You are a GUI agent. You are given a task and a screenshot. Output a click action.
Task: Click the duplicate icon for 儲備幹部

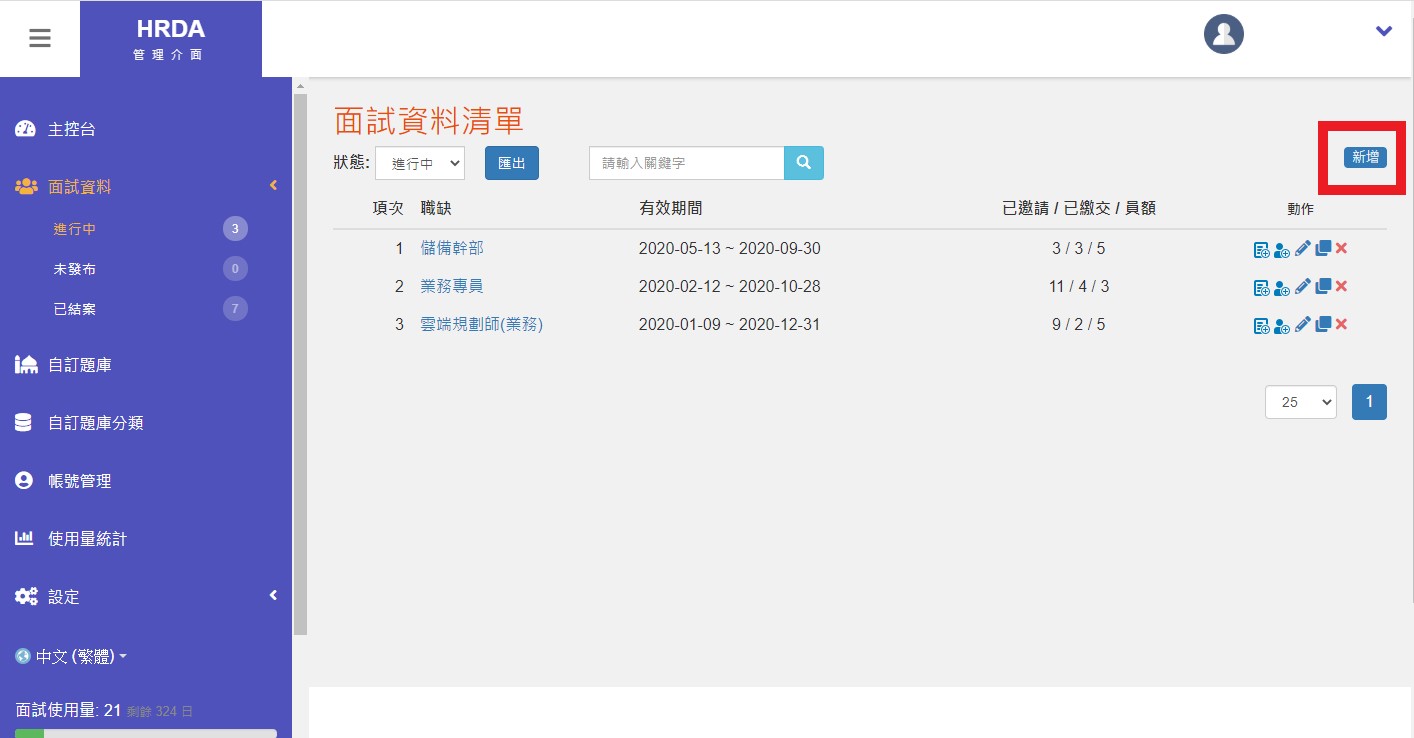pos(1324,248)
